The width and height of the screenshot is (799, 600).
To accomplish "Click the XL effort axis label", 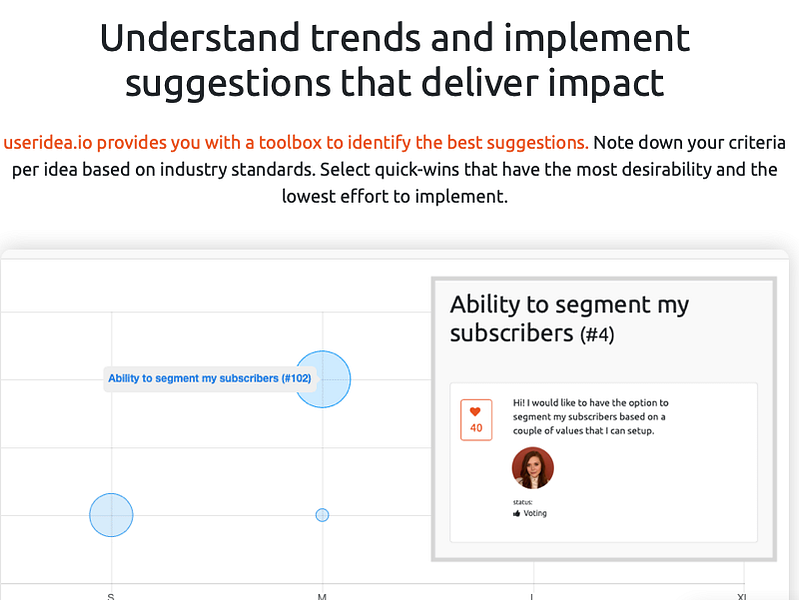I will point(742,596).
